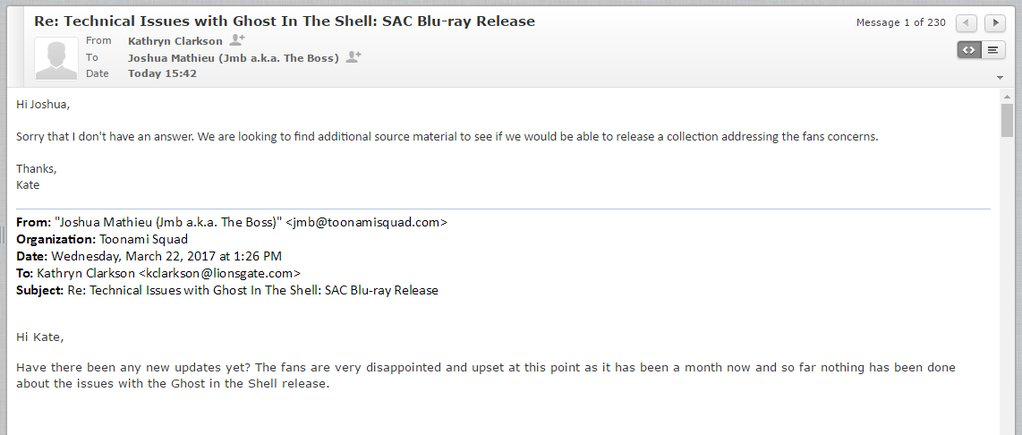Click recipient Joshua Mathieu (Jmb a.k.a. The Boss)

tap(233, 58)
